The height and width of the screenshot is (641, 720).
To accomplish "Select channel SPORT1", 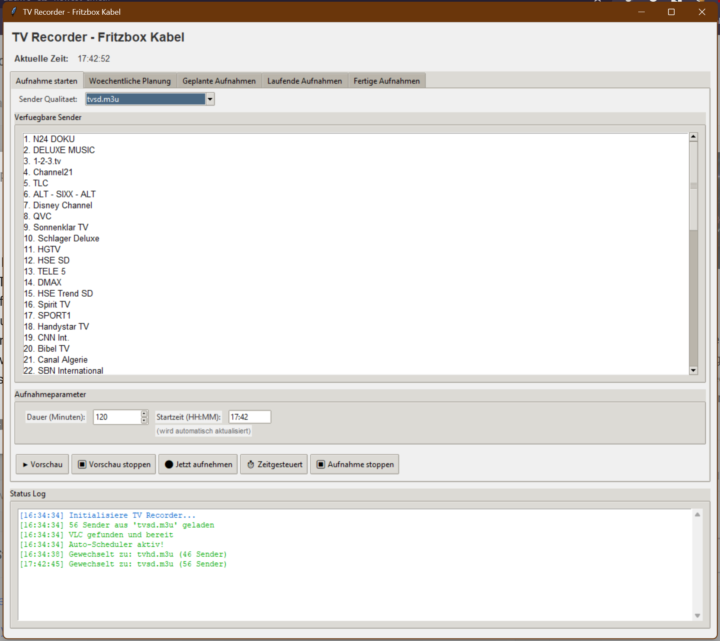I will (x=47, y=315).
